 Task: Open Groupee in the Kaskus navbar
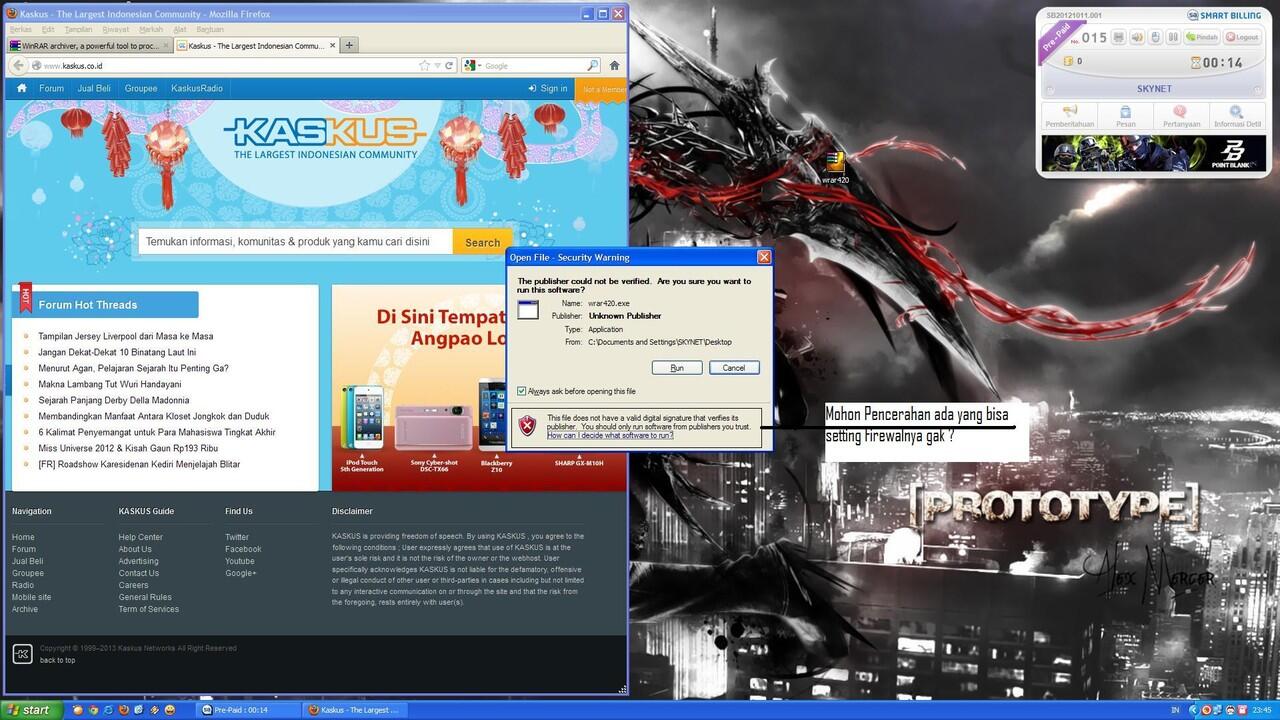click(x=141, y=88)
